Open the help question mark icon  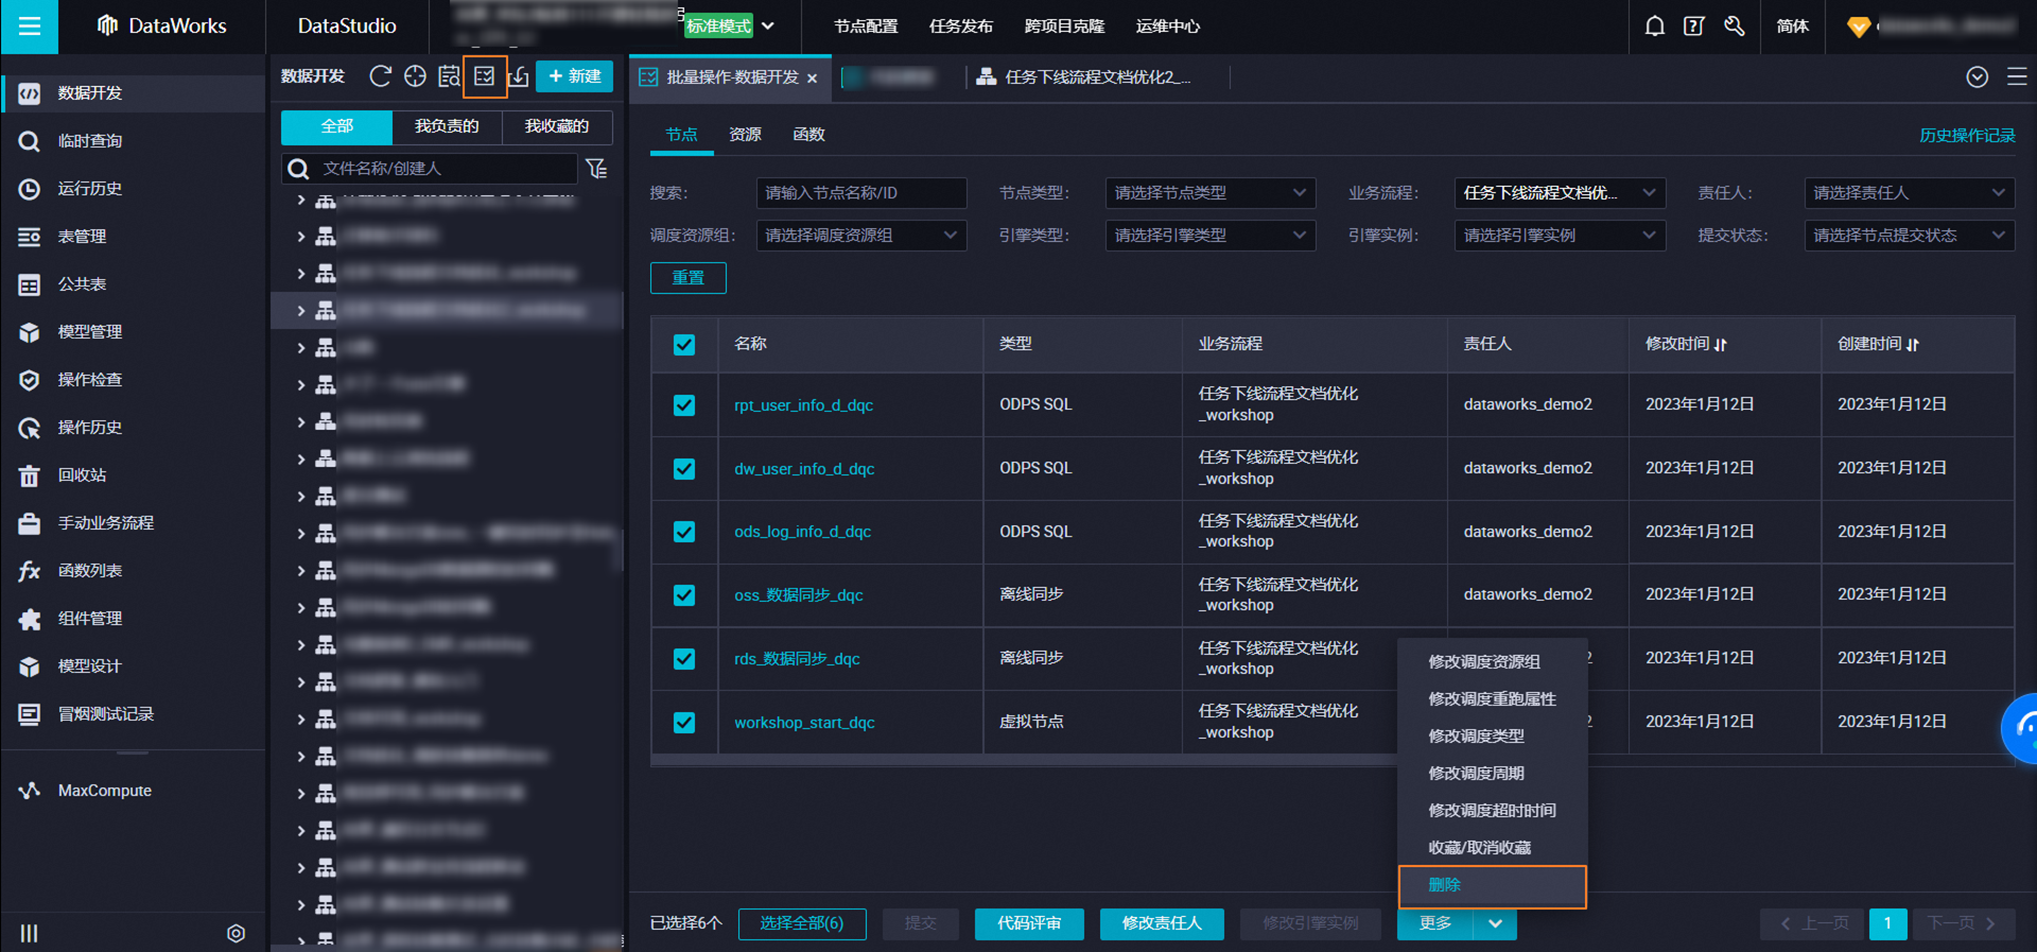tap(1694, 26)
